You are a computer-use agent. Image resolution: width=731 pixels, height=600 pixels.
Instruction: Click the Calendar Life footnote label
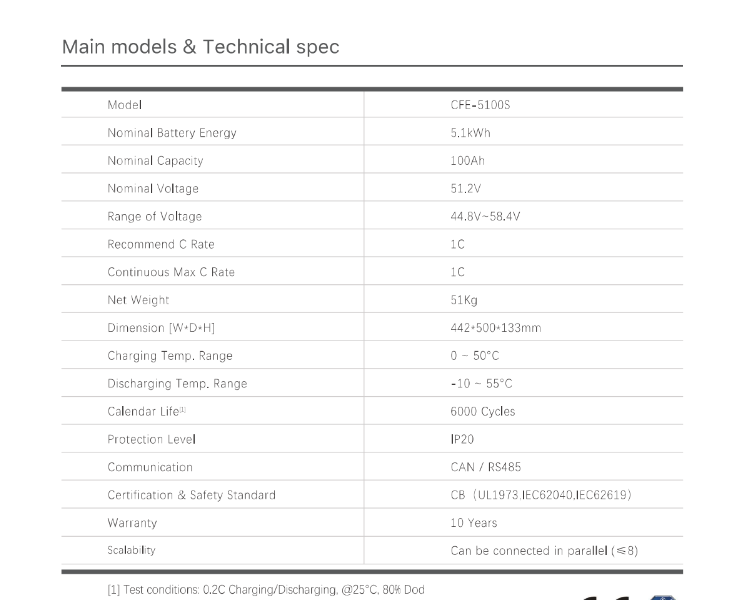pyautogui.click(x=147, y=411)
